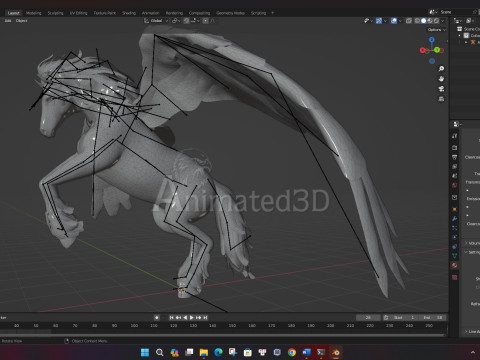Screen dimensions: 480x360
Task: Switch to the Modeling workspace tab
Action: click(x=33, y=13)
